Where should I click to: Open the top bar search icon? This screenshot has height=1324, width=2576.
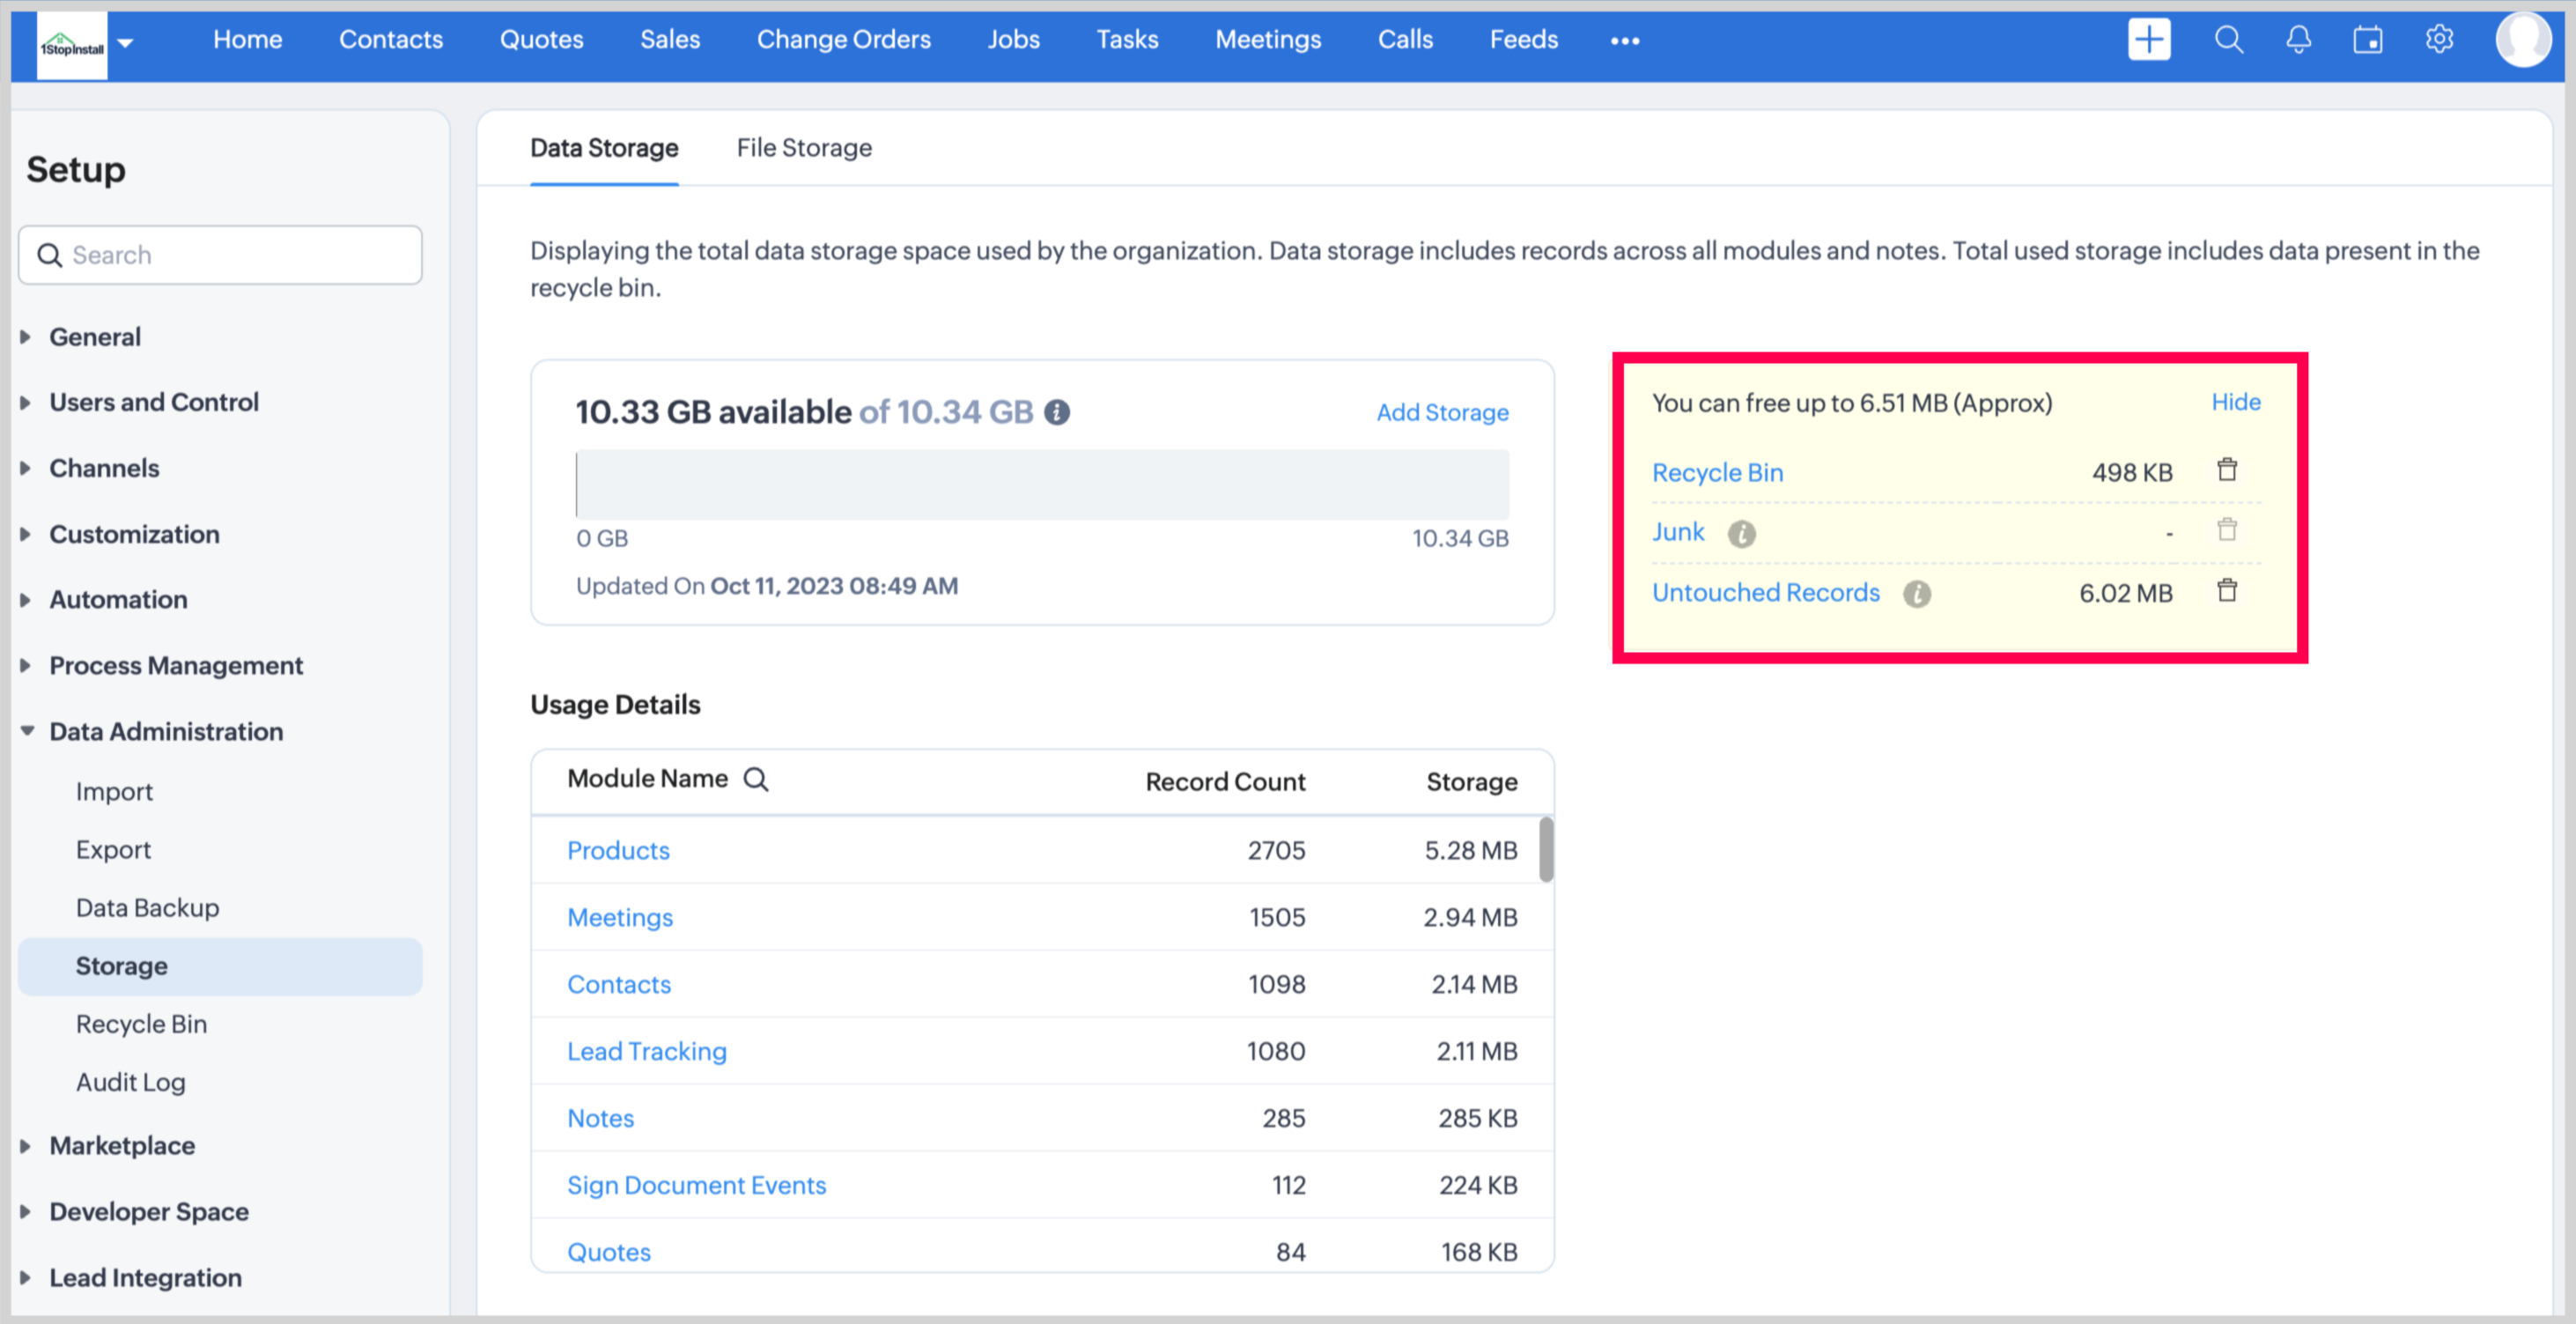[x=2228, y=40]
